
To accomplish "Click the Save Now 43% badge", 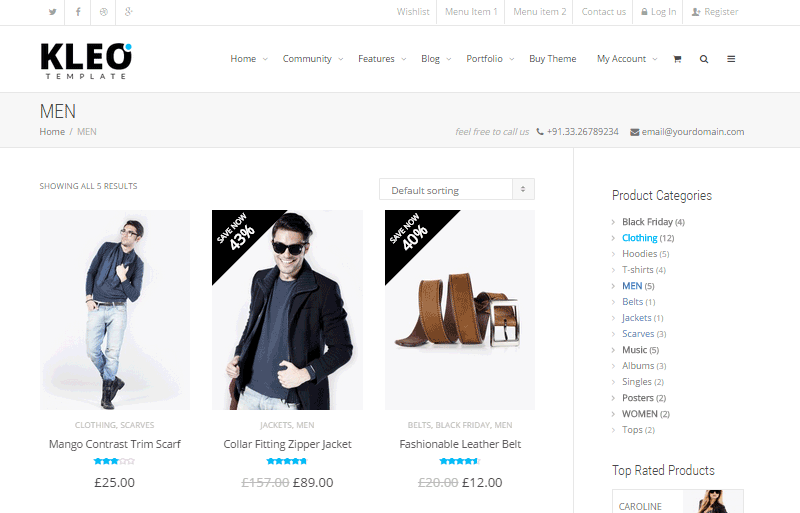I will click(x=237, y=234).
